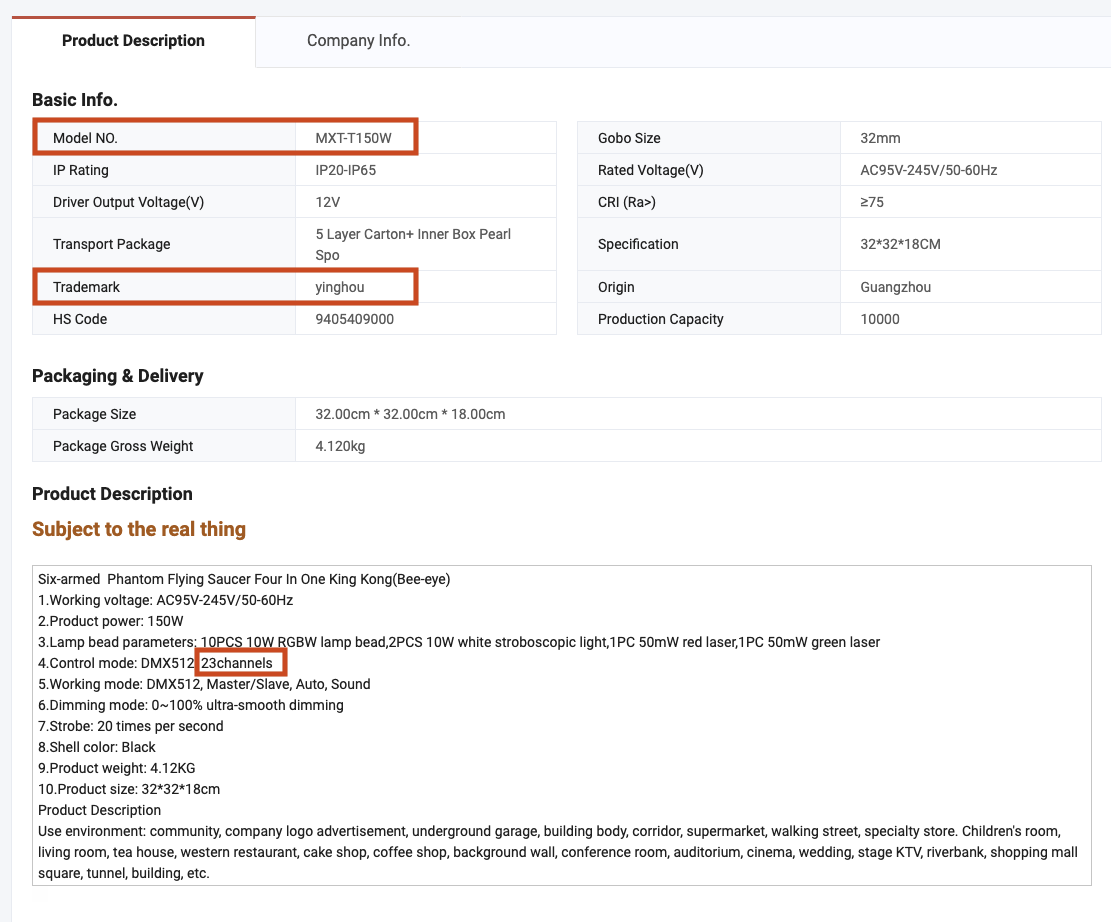Click the Rated Voltage AC95V-245V/50-60Hz value
1111x922 pixels.
[x=928, y=170]
